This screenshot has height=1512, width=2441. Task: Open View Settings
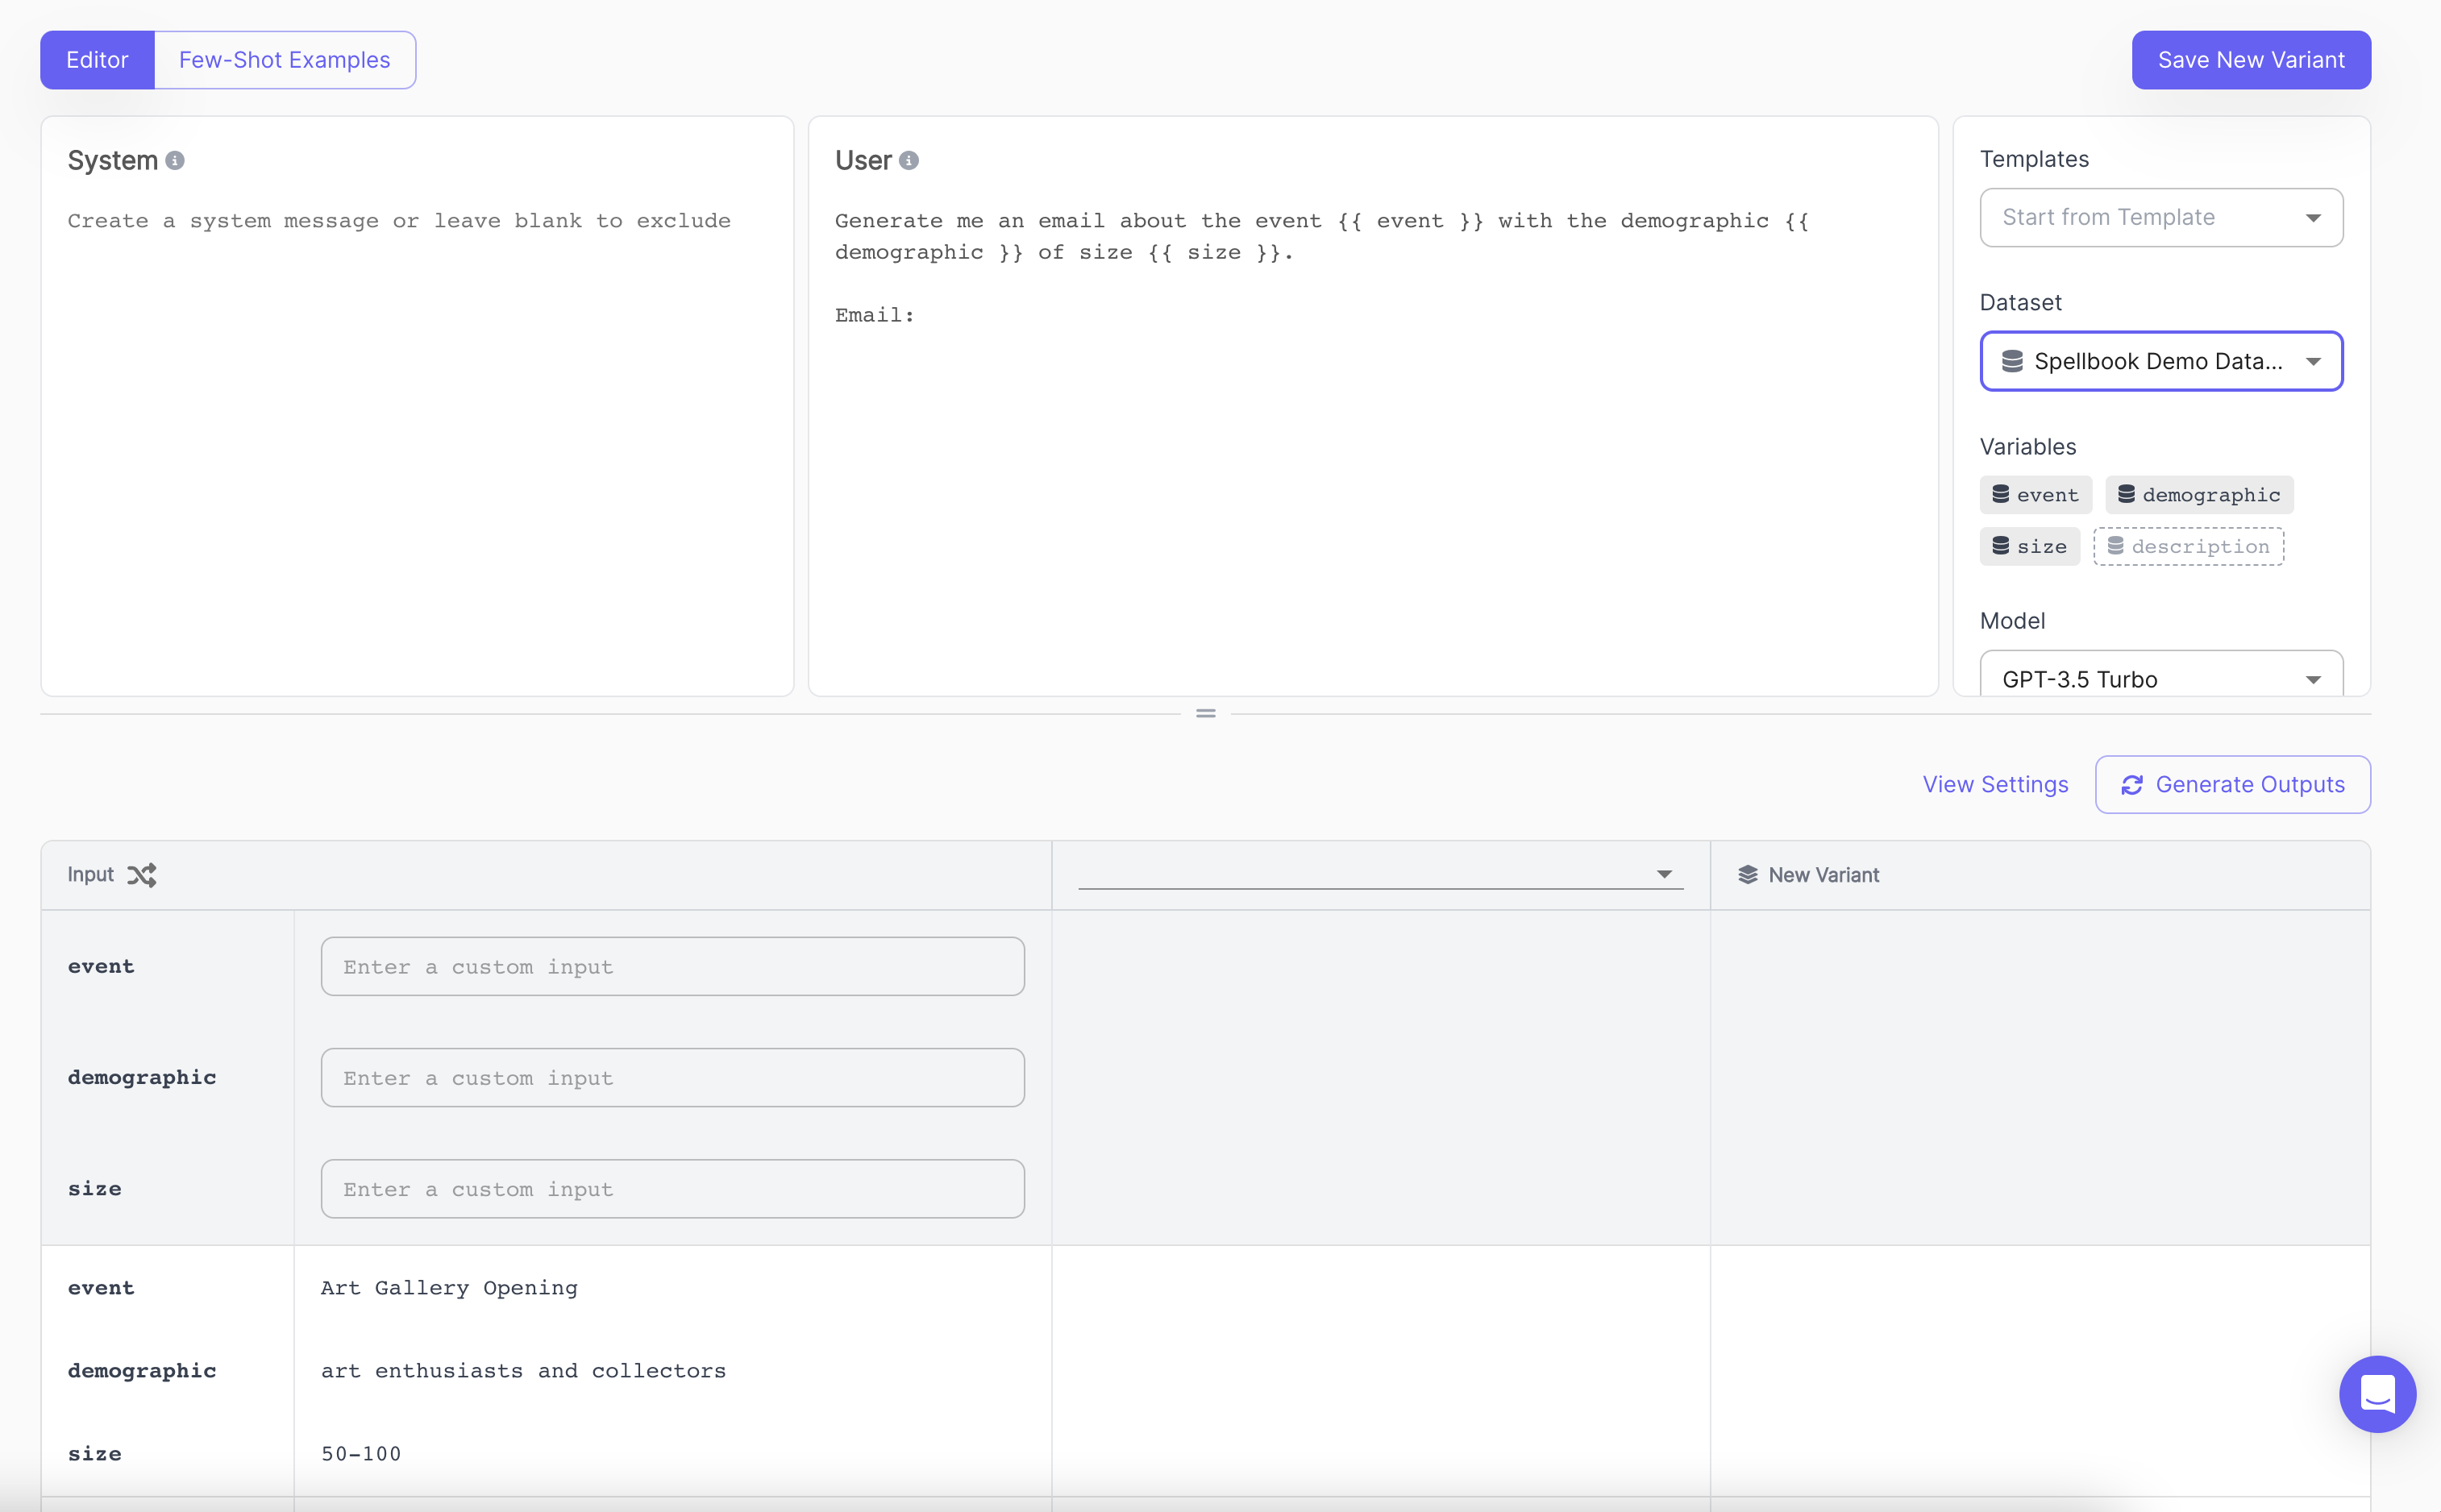[x=1996, y=784]
